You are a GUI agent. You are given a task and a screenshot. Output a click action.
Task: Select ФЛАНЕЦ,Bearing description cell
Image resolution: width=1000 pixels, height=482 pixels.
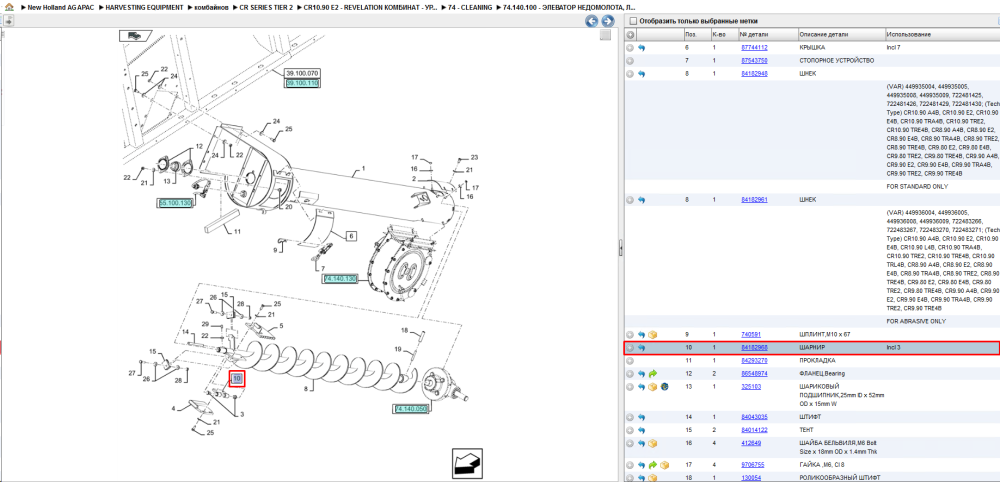click(824, 374)
